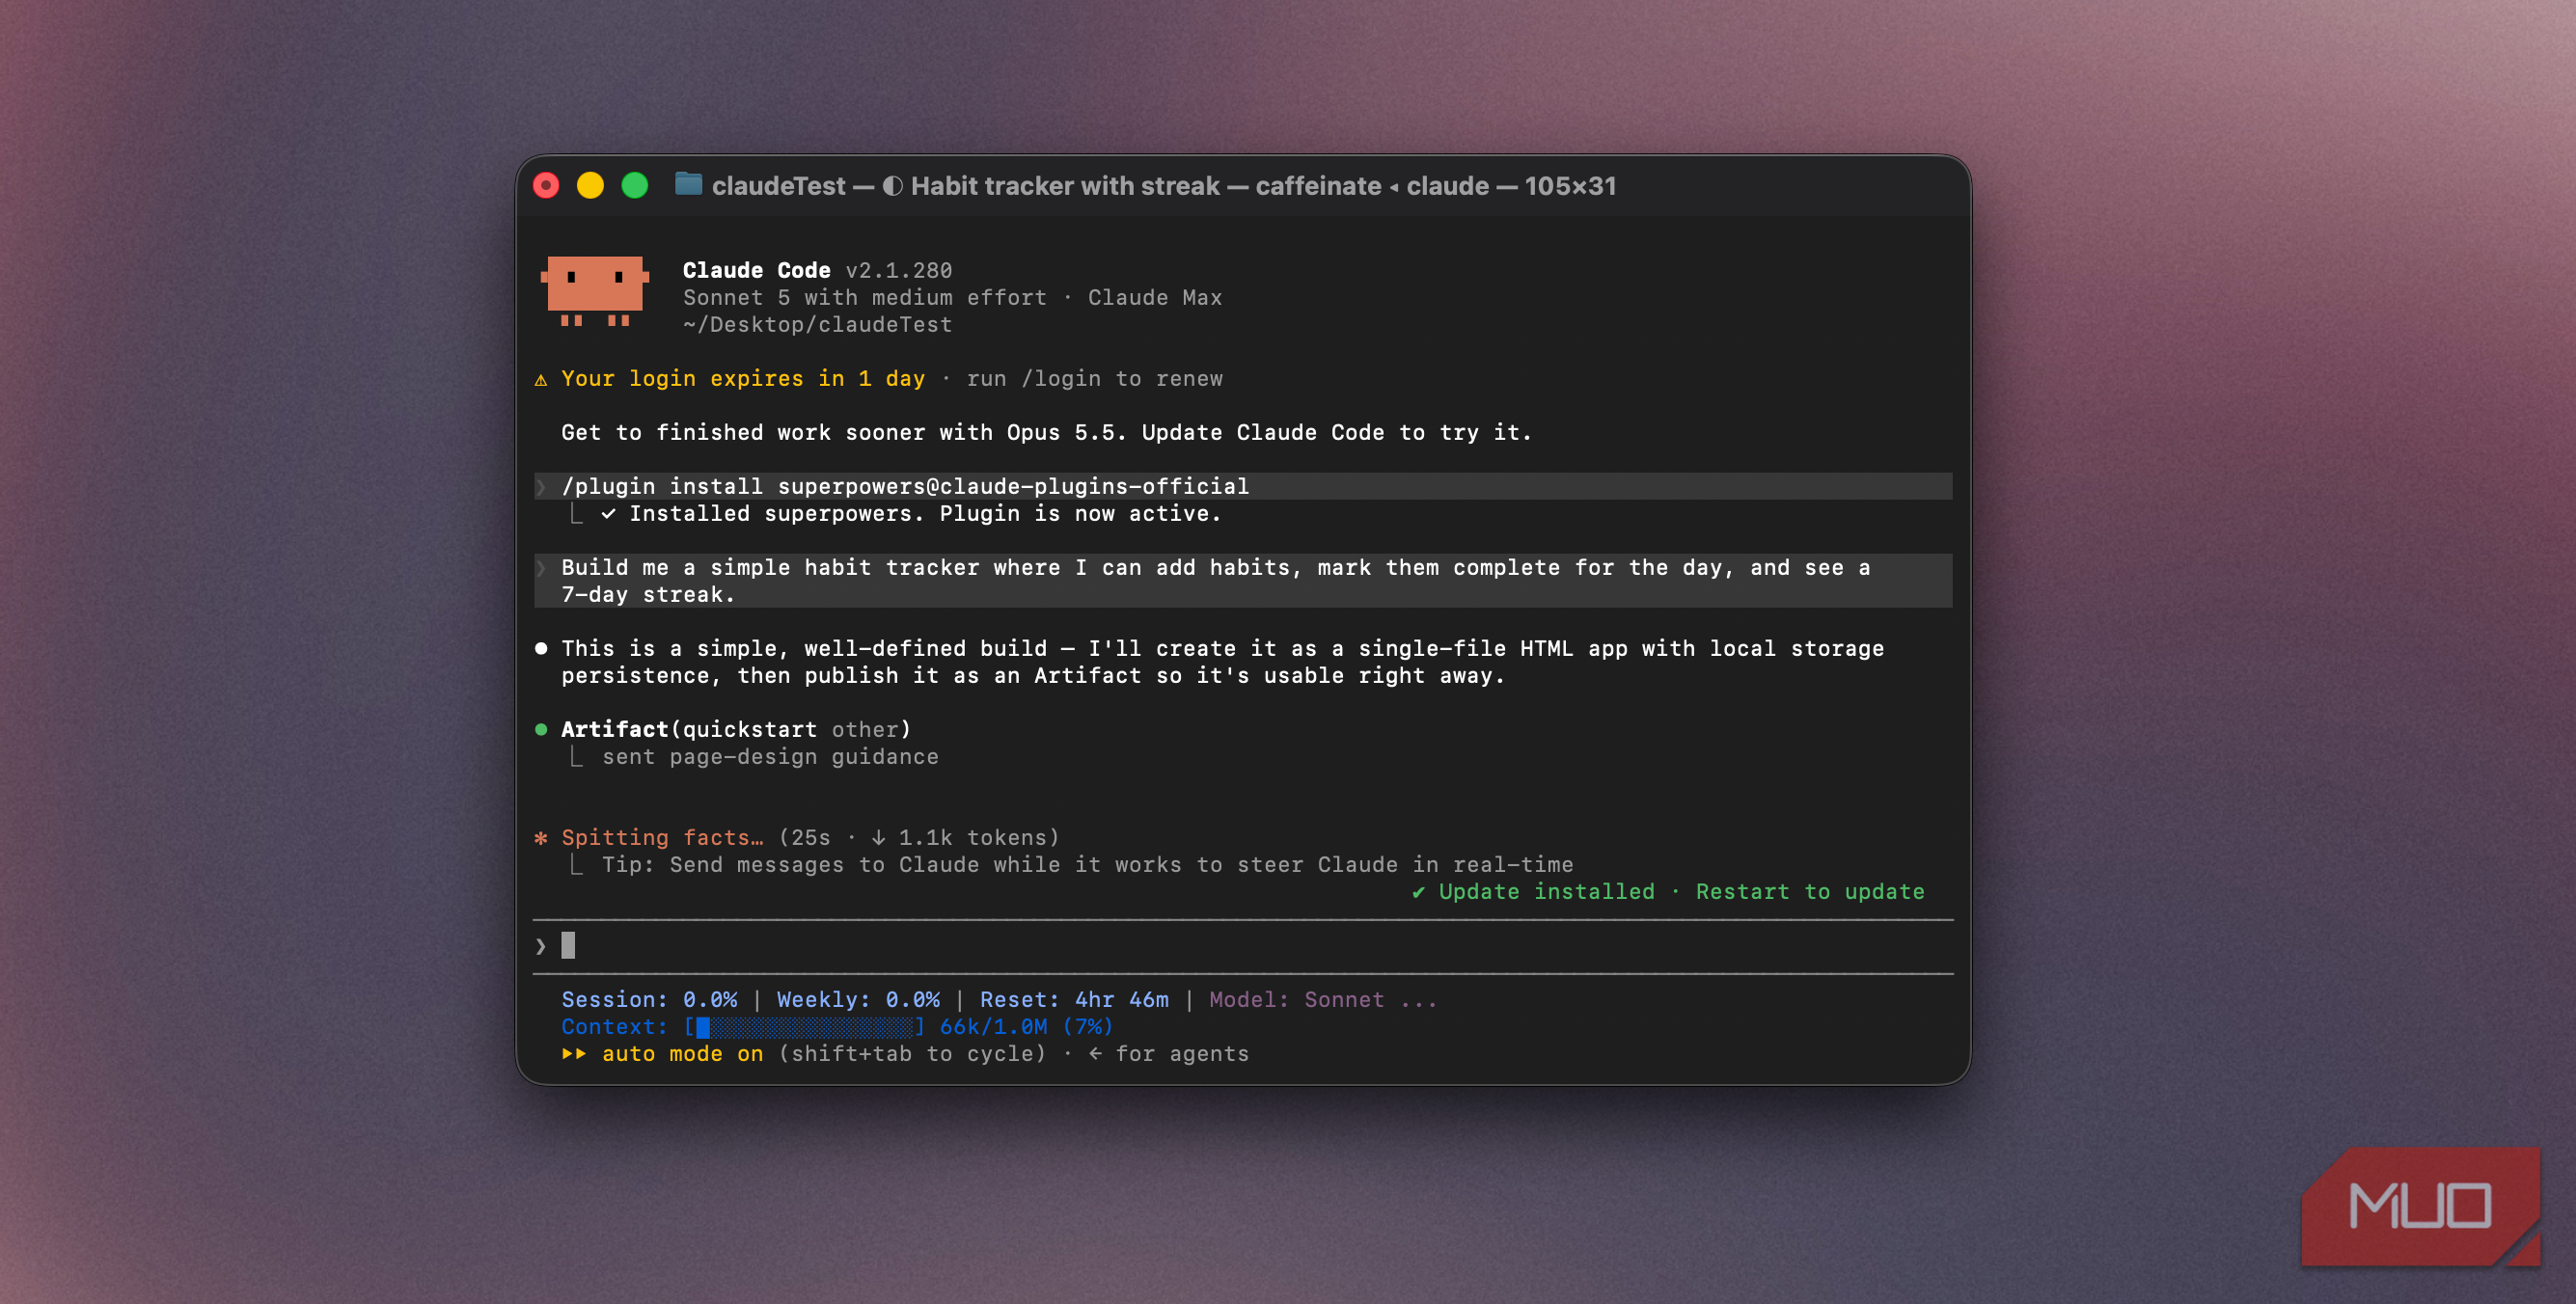Click the double-arrow auto mode icon
Viewport: 2576px width, 1304px height.
574,1053
